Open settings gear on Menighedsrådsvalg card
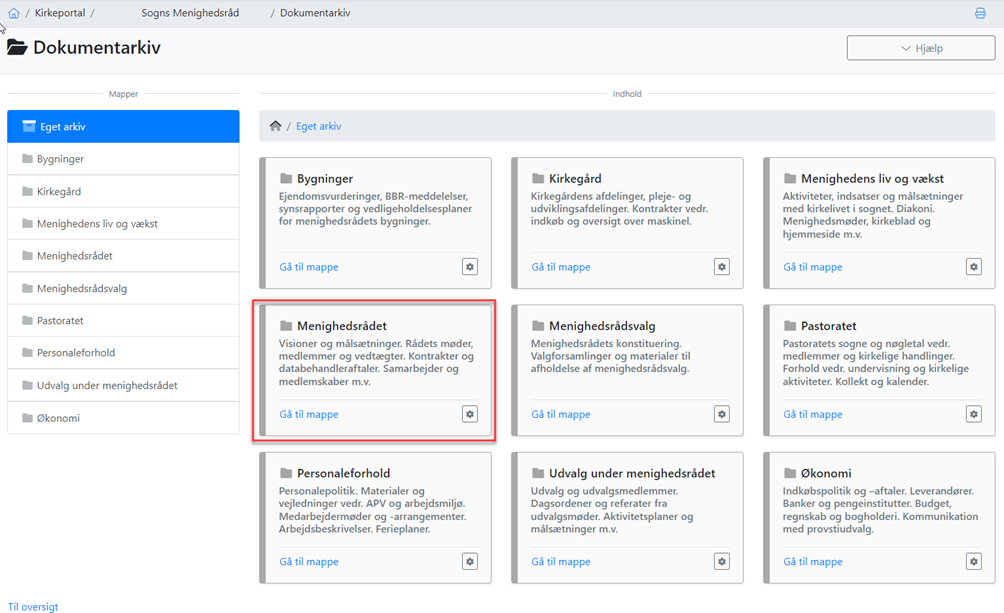 [x=722, y=414]
